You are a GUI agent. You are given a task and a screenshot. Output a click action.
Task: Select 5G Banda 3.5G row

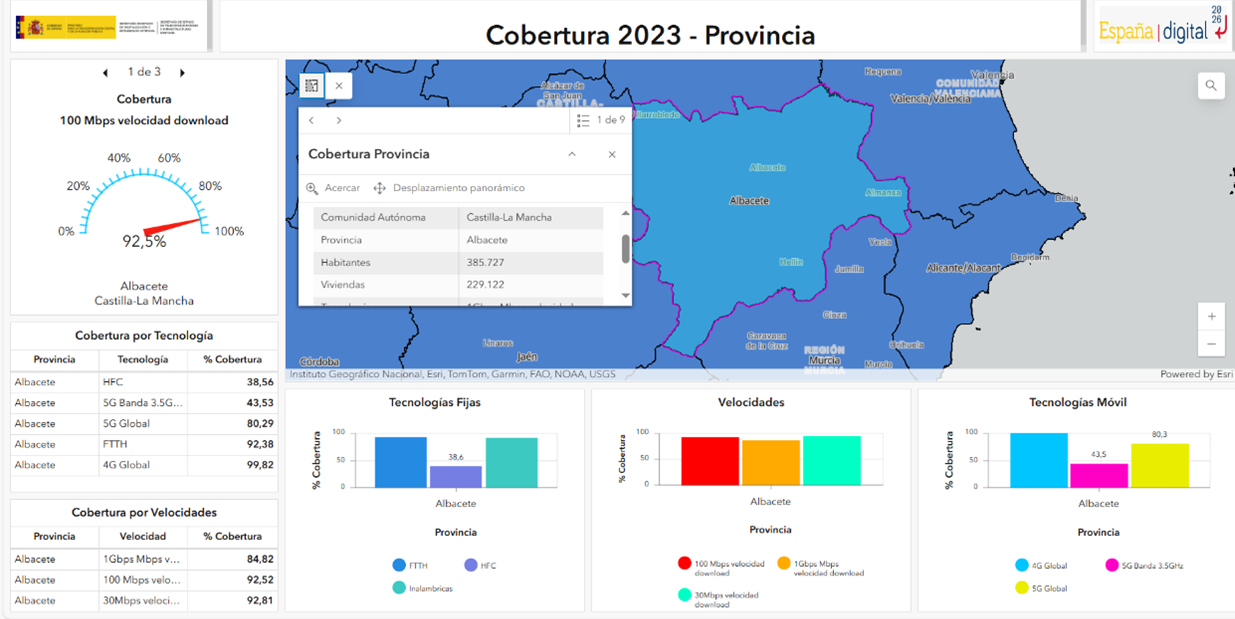coord(144,403)
